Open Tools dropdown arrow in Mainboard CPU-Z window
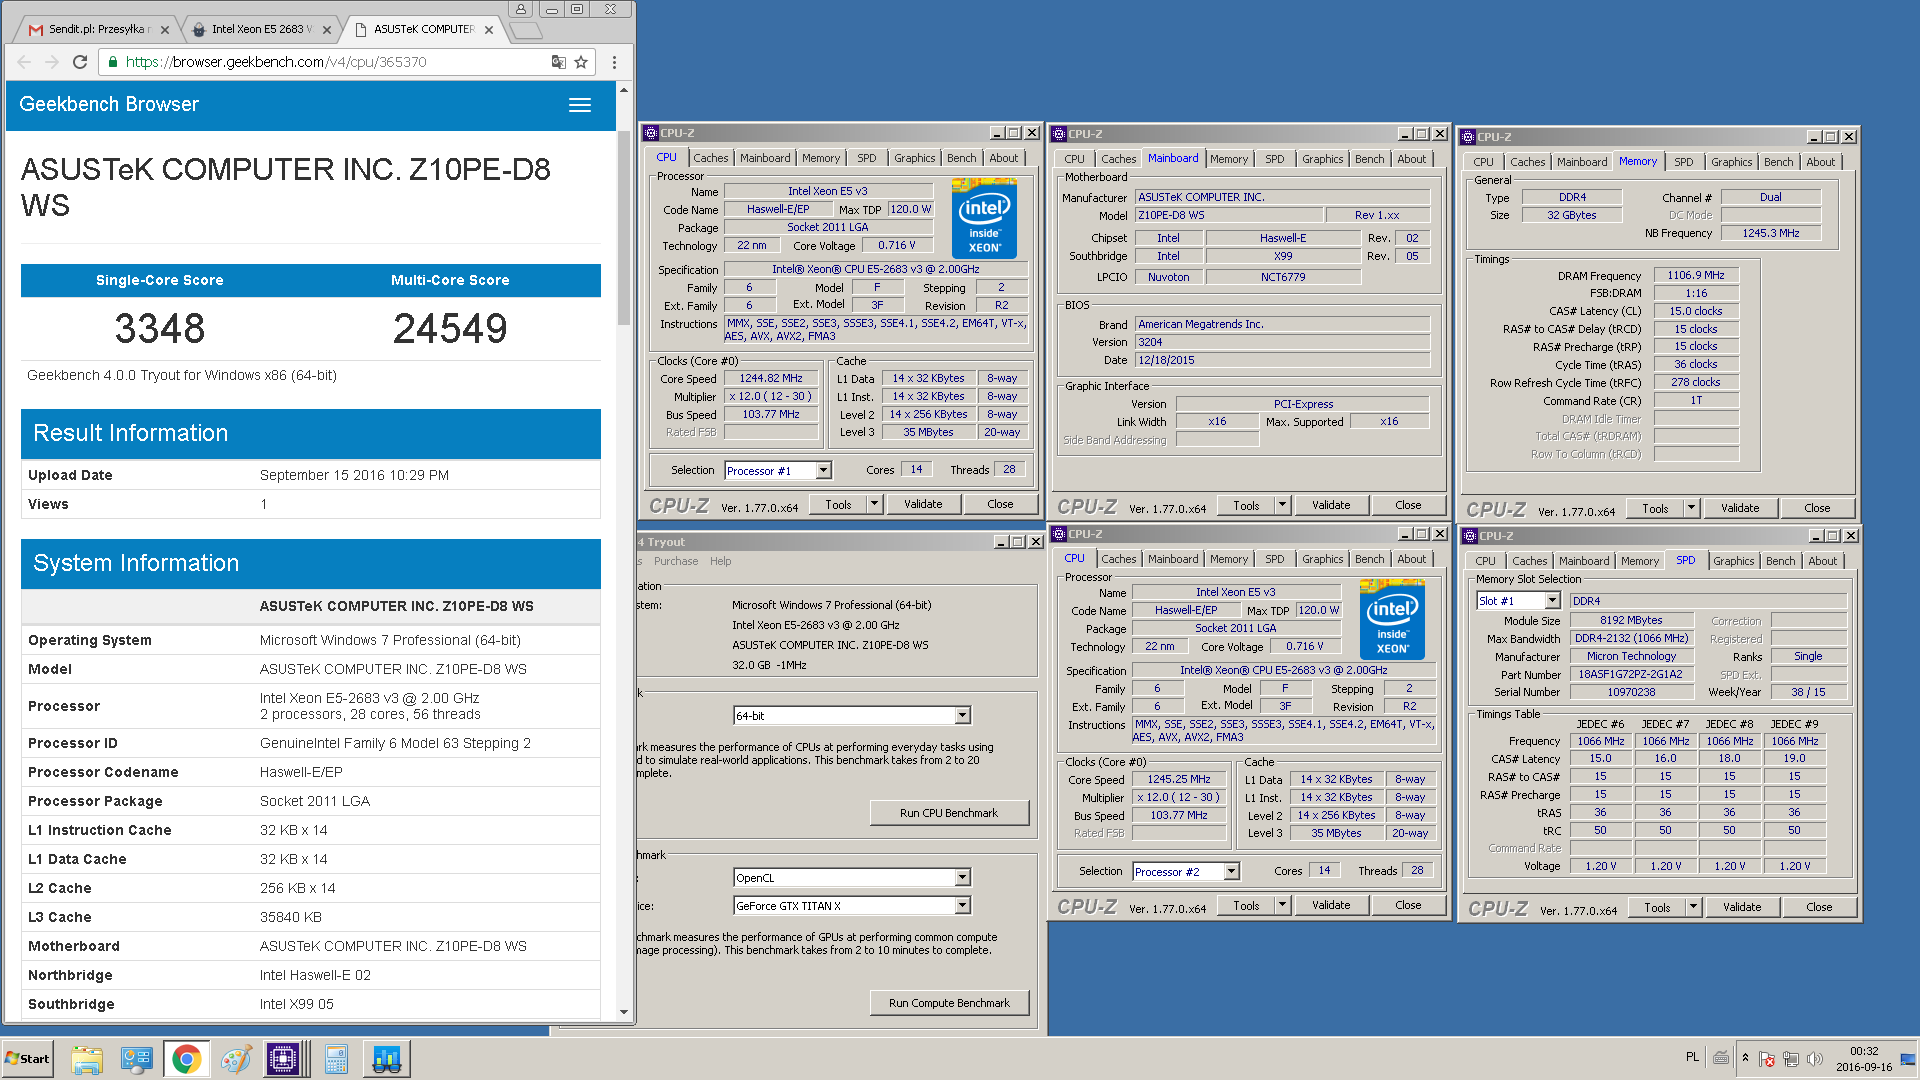The image size is (1920, 1080). 1282,505
